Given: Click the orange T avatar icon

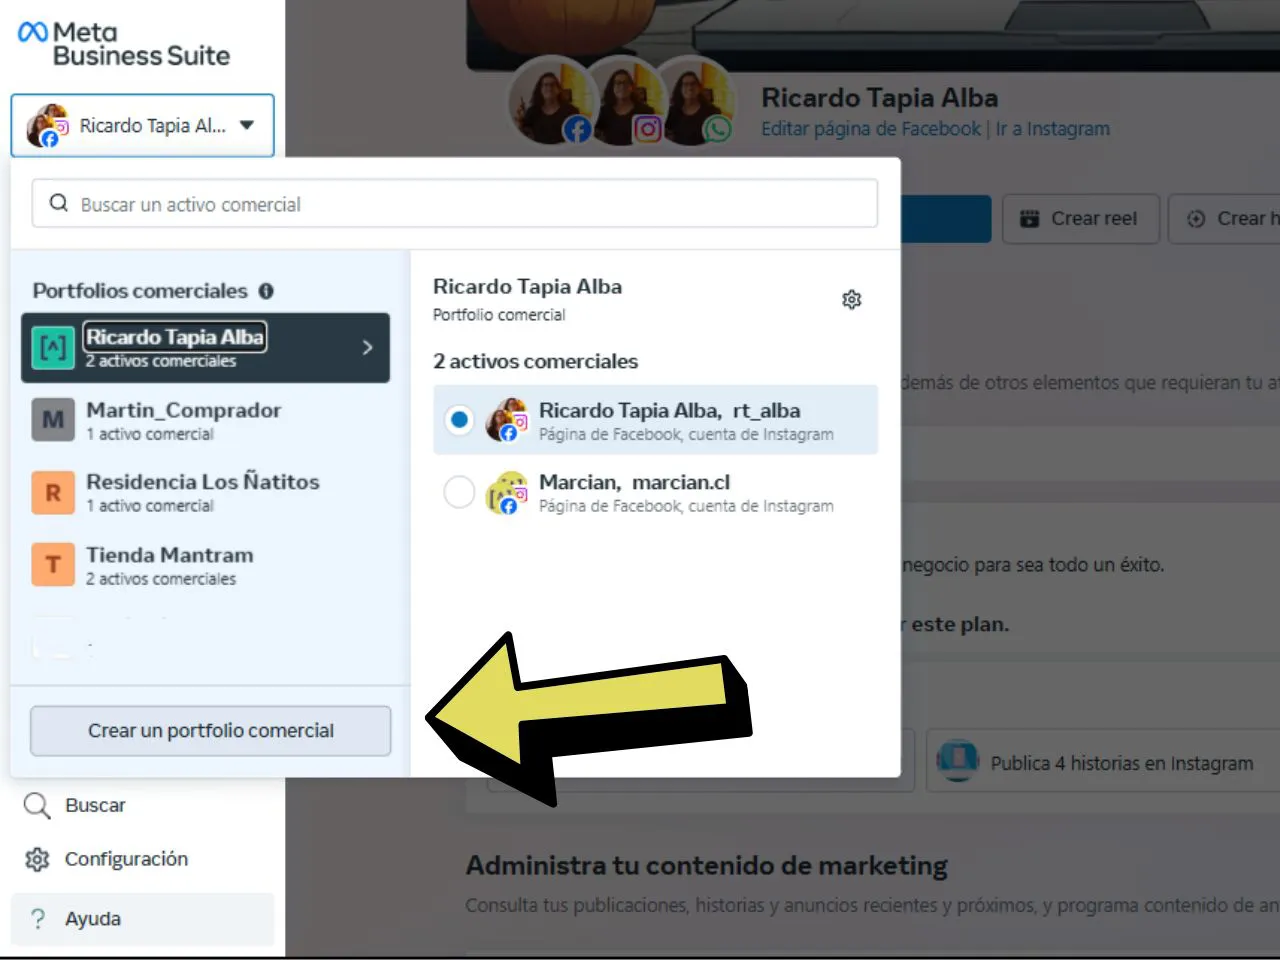Looking at the screenshot, I should [x=53, y=565].
